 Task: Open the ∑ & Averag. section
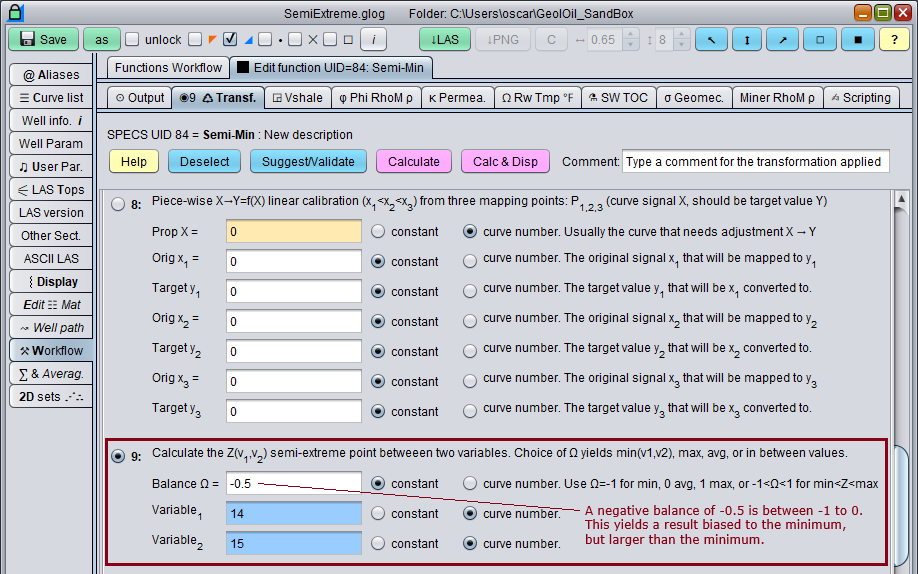coord(51,374)
